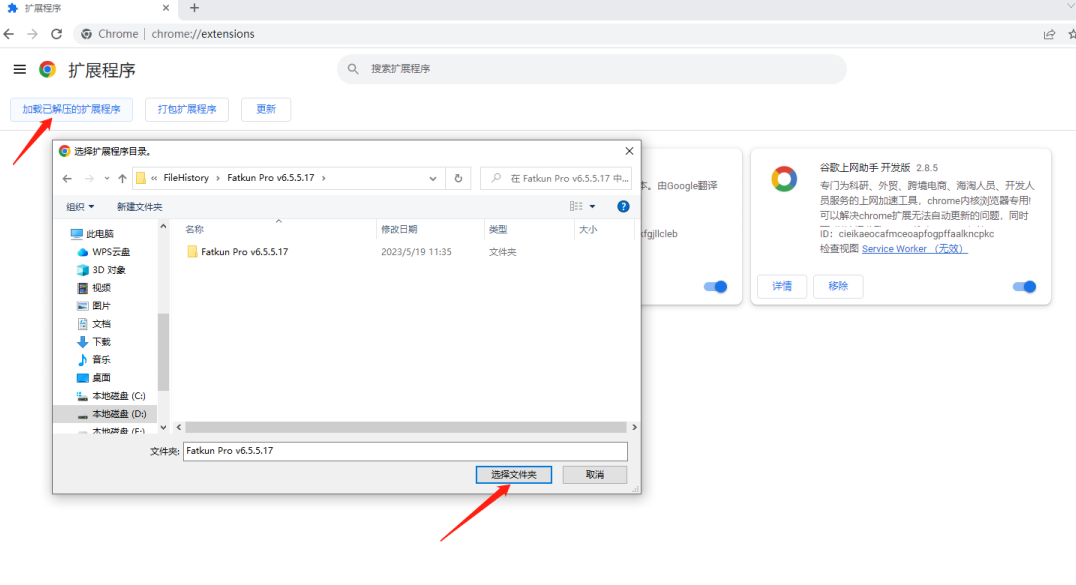
Task: Expand the Fatkun Pro v6.5.5.17 breadcrumb chevron
Action: point(324,178)
